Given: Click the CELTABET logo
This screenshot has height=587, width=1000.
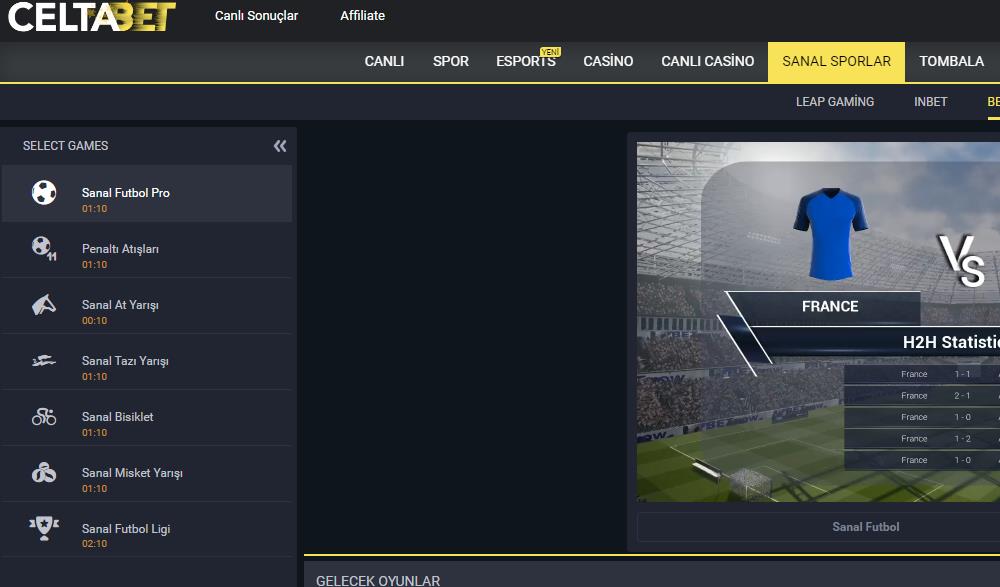Looking at the screenshot, I should coord(91,17).
